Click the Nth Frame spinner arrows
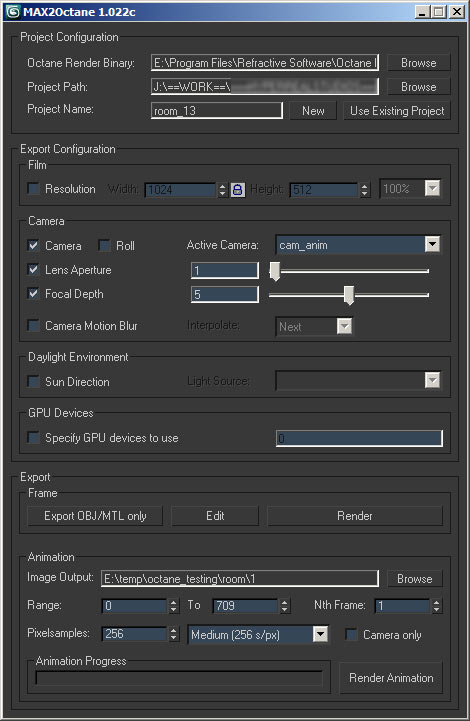Image resolution: width=470 pixels, height=721 pixels. (x=436, y=606)
